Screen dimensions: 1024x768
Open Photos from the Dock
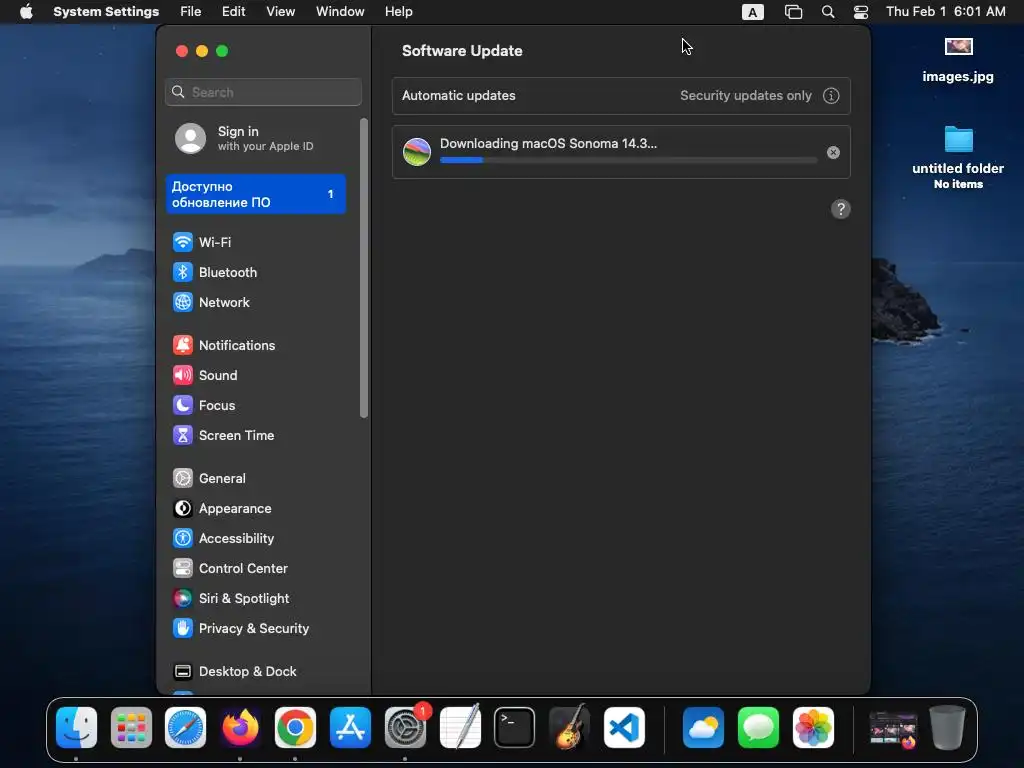click(x=813, y=728)
